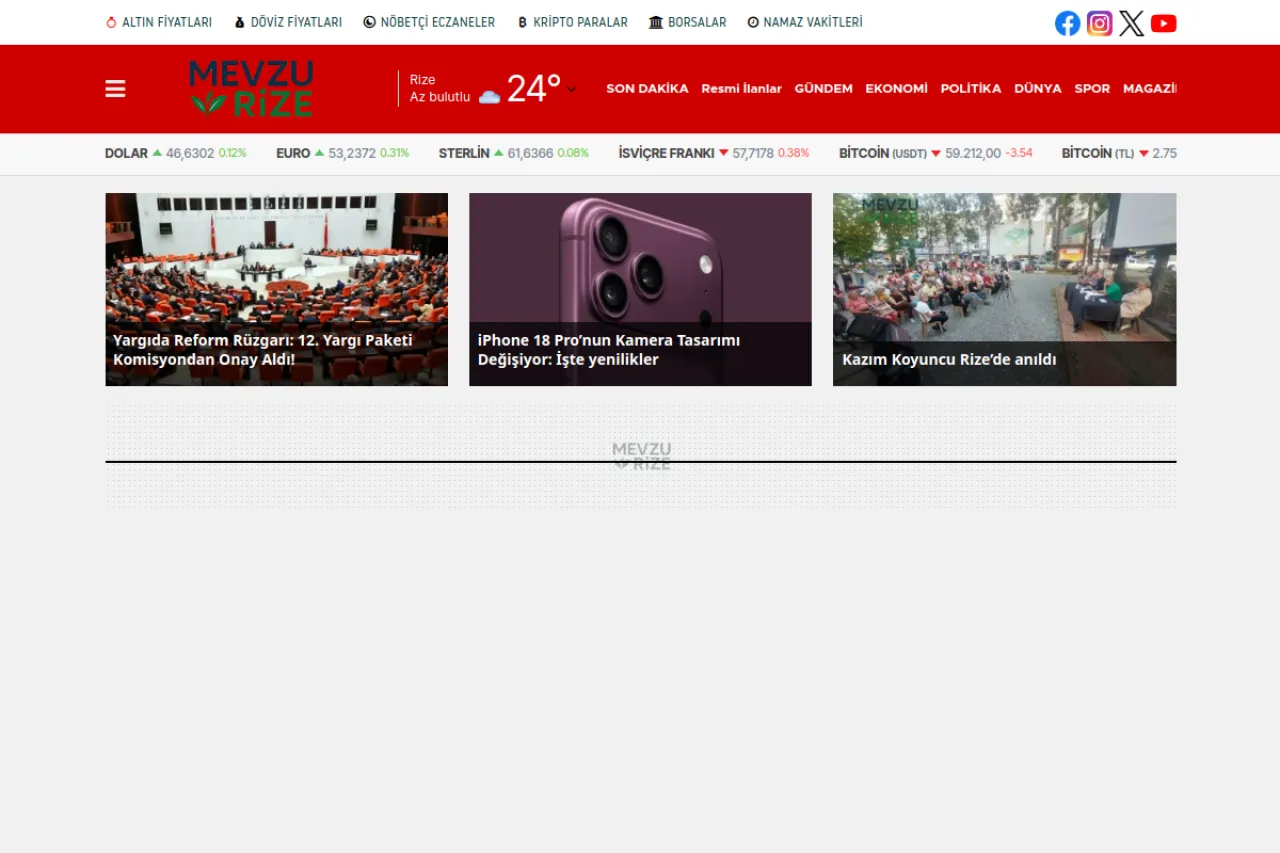Open the Kazım Koyuncu commemoration photo card

tap(1004, 289)
